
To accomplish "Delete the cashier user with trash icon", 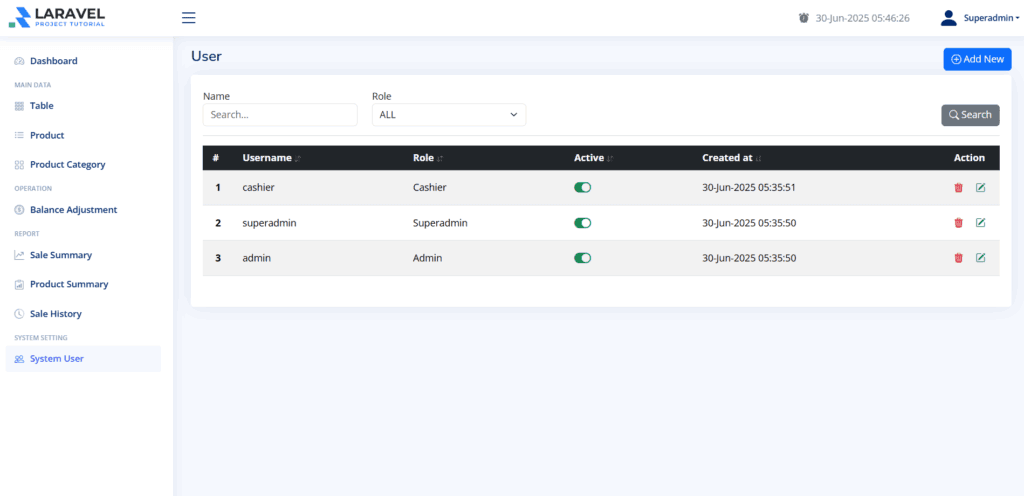I will (x=958, y=188).
